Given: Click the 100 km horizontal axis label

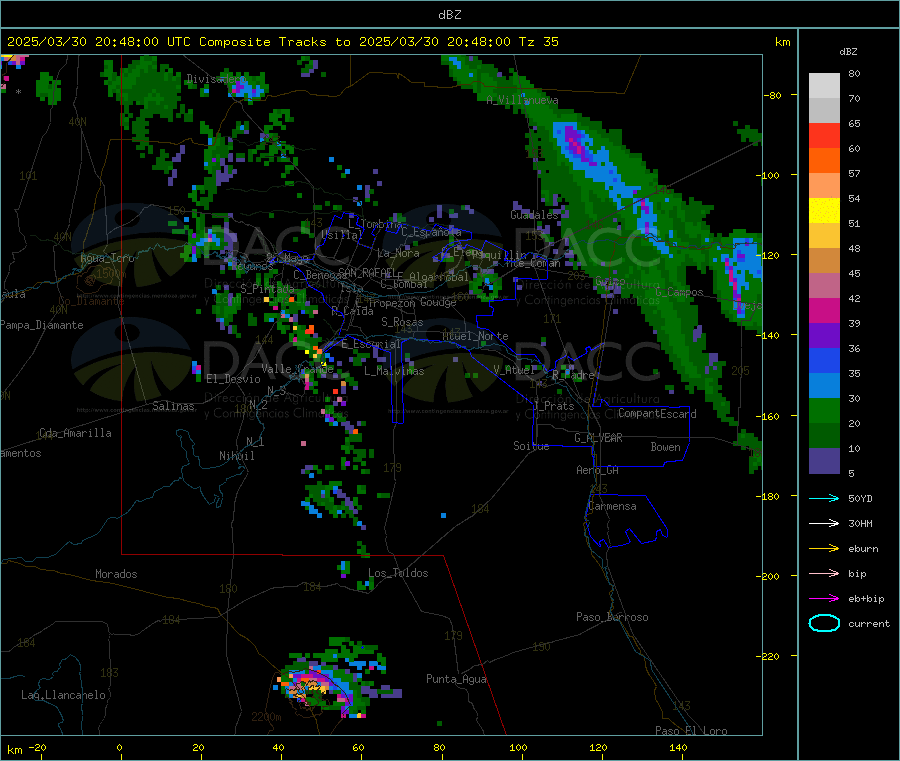Looking at the screenshot, I should 518,748.
